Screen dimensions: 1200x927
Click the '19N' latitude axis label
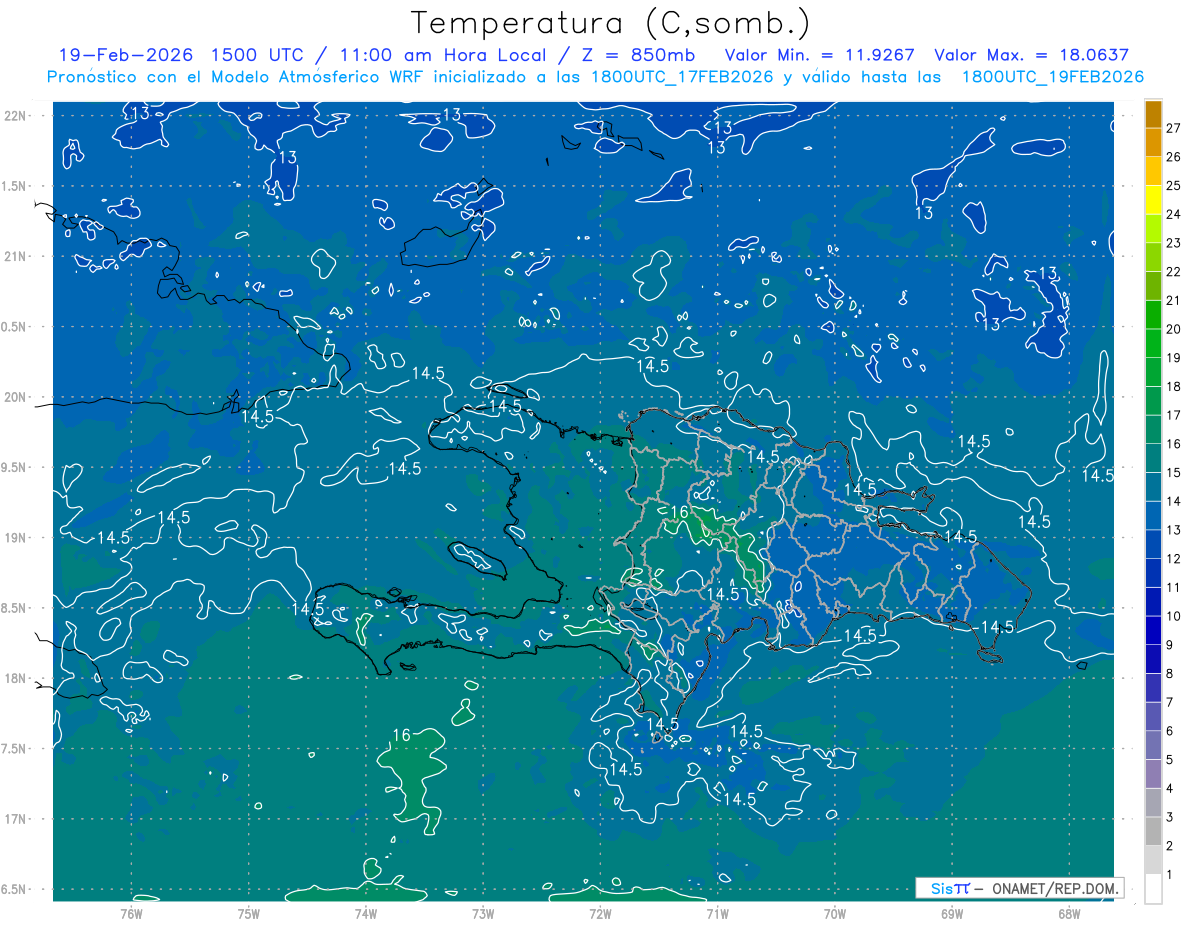click(15, 538)
